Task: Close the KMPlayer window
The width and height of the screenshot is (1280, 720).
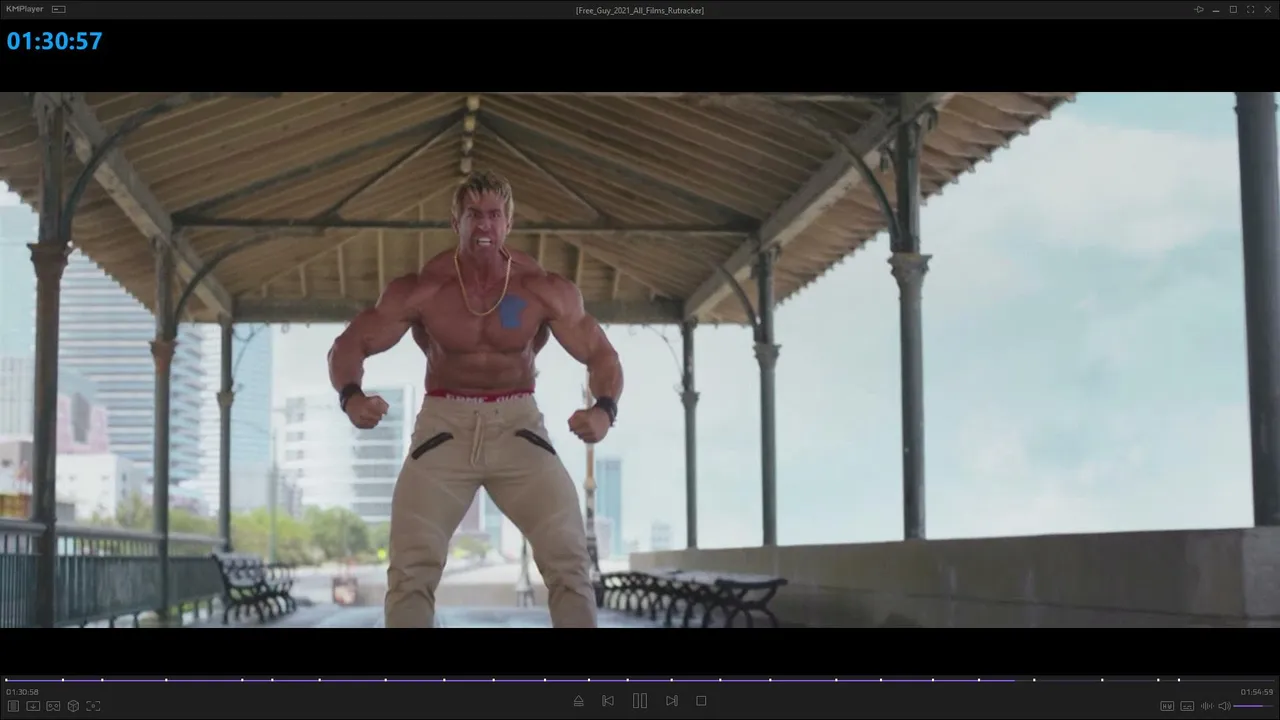Action: (x=1267, y=9)
